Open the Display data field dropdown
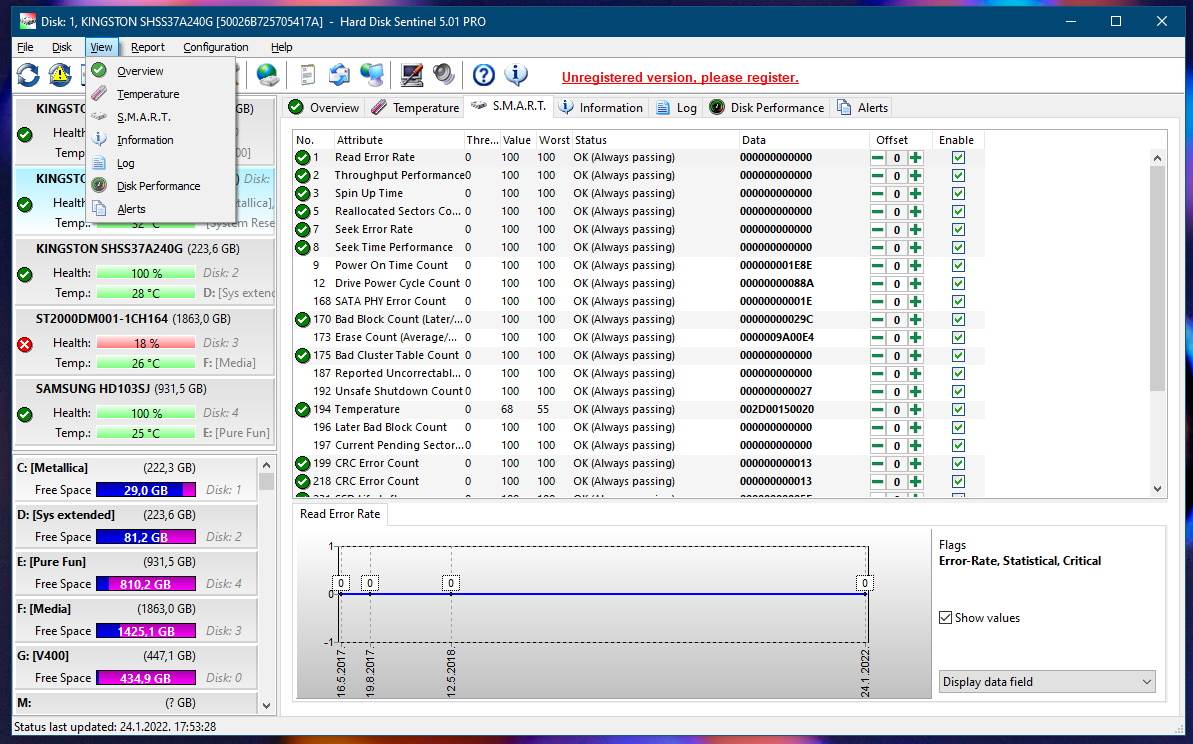The height and width of the screenshot is (744, 1193). 1046,681
